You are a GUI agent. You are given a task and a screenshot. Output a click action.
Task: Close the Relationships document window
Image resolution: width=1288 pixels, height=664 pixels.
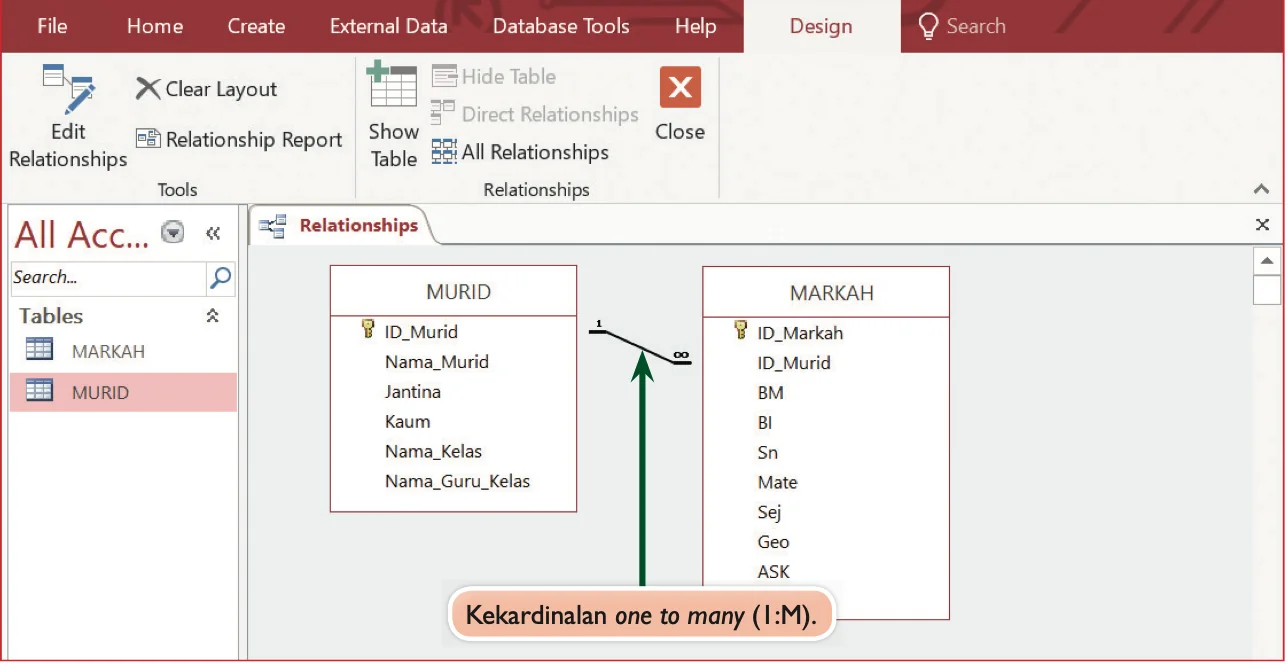[1262, 225]
